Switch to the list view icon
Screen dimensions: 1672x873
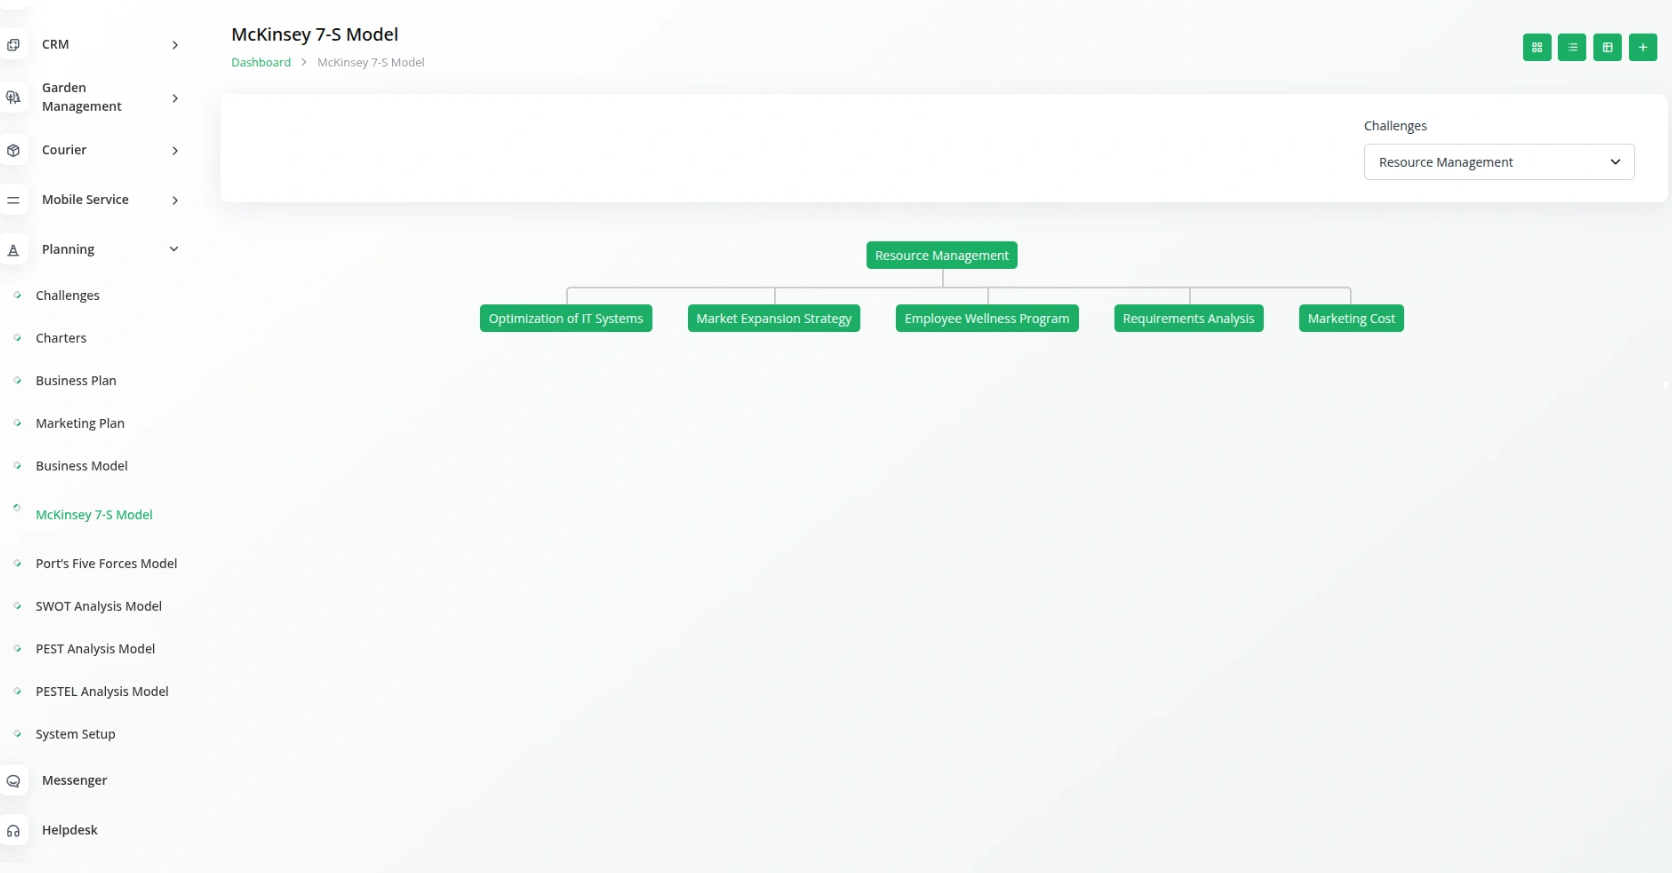click(1572, 47)
